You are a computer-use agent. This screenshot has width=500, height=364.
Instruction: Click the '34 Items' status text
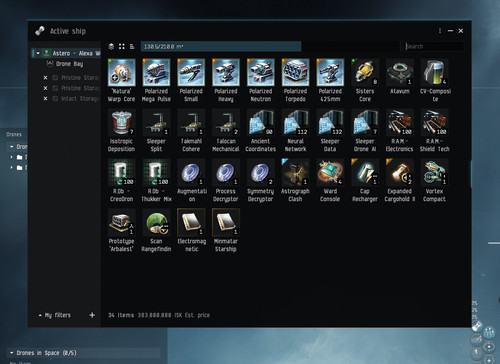click(x=121, y=315)
